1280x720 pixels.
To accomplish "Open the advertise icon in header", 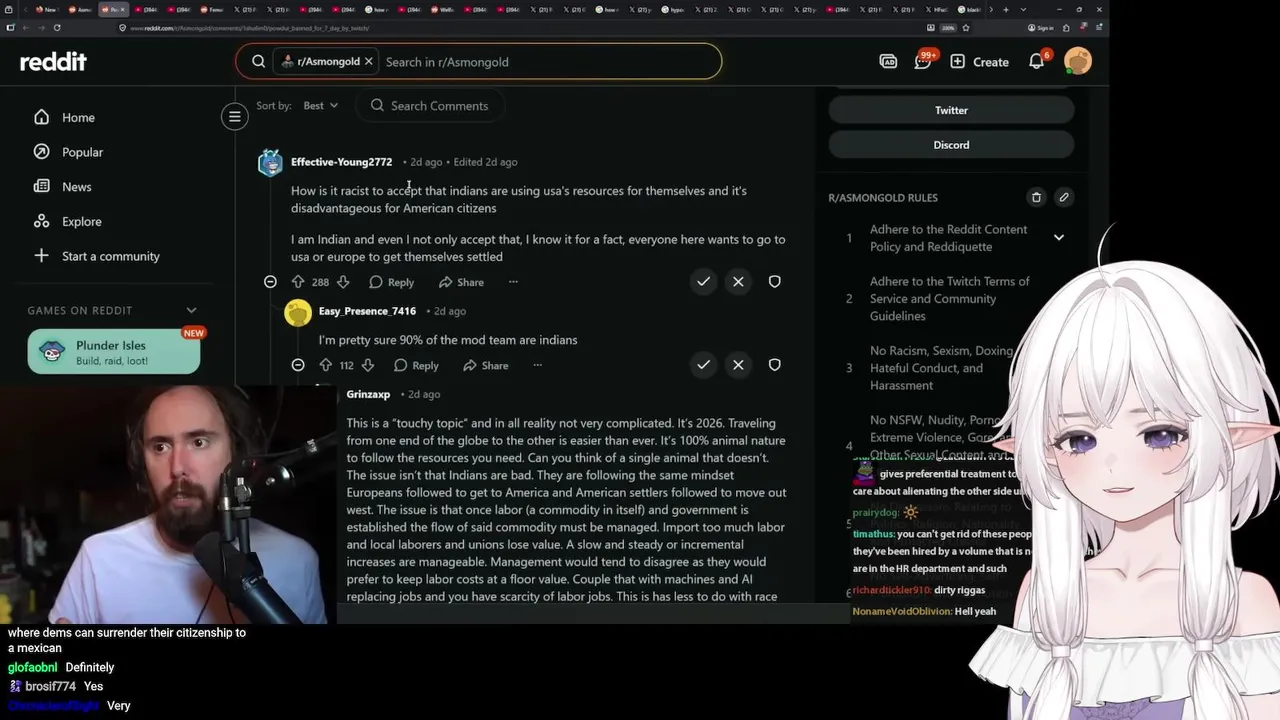I will click(888, 62).
